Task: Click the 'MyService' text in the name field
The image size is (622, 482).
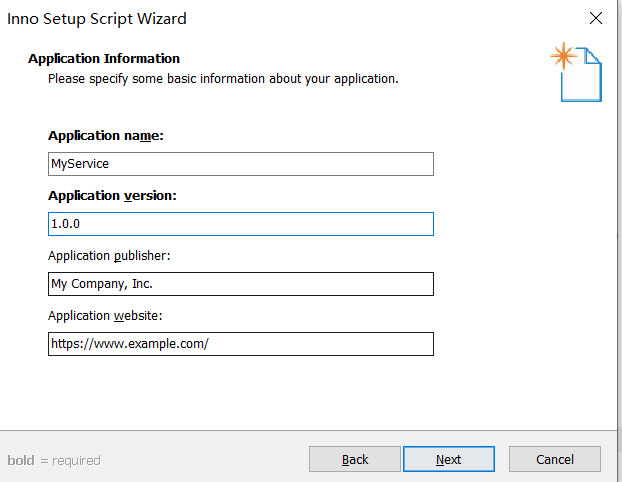Action: (80, 164)
